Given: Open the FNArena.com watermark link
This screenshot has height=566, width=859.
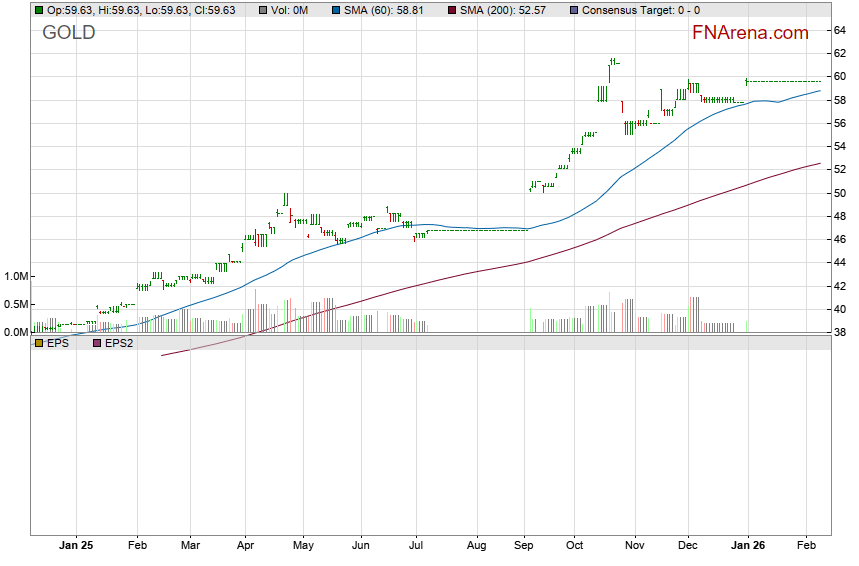Looking at the screenshot, I should pyautogui.click(x=750, y=33).
